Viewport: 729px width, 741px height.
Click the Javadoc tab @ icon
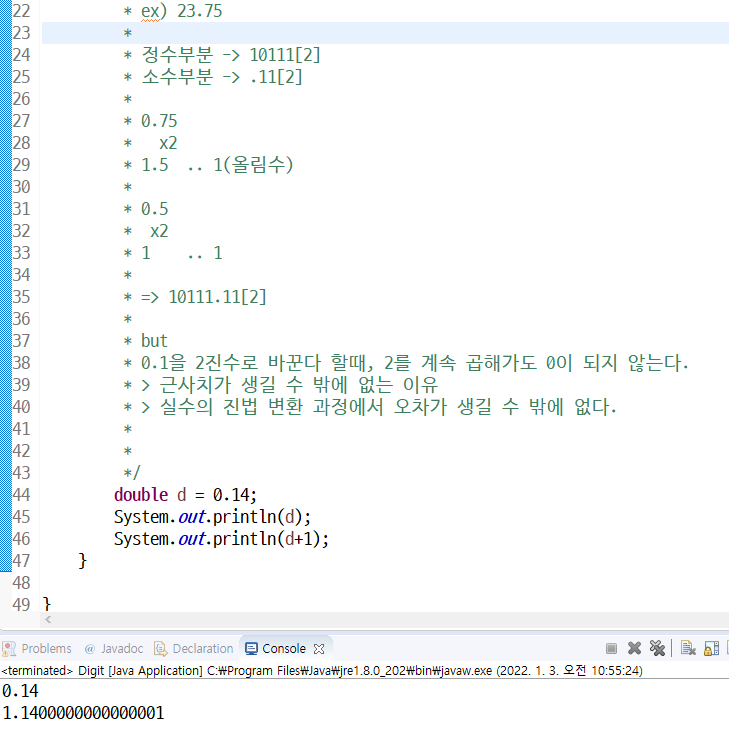click(89, 649)
